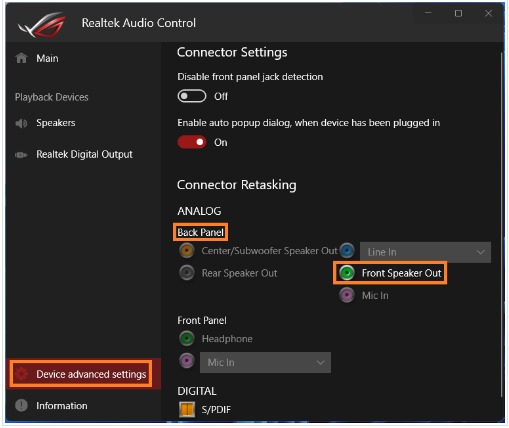Click the back panel Mic In label

(375, 295)
